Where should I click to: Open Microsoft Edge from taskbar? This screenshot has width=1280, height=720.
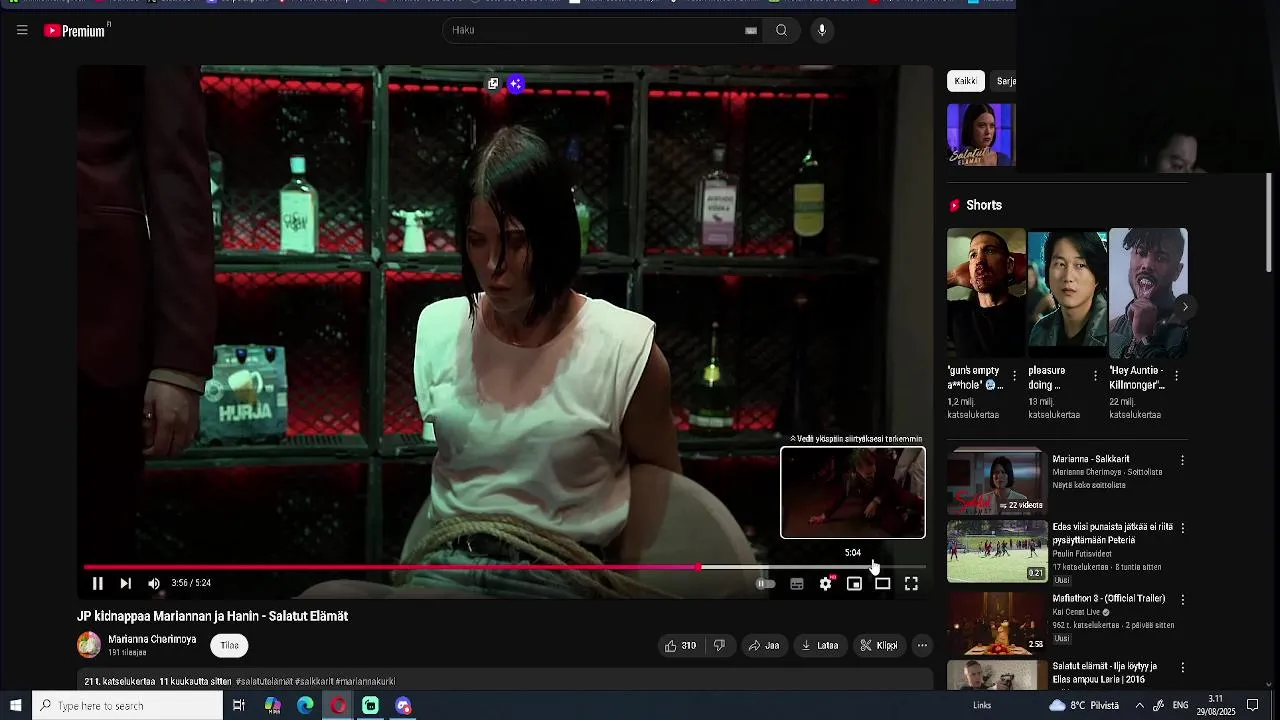click(x=305, y=706)
